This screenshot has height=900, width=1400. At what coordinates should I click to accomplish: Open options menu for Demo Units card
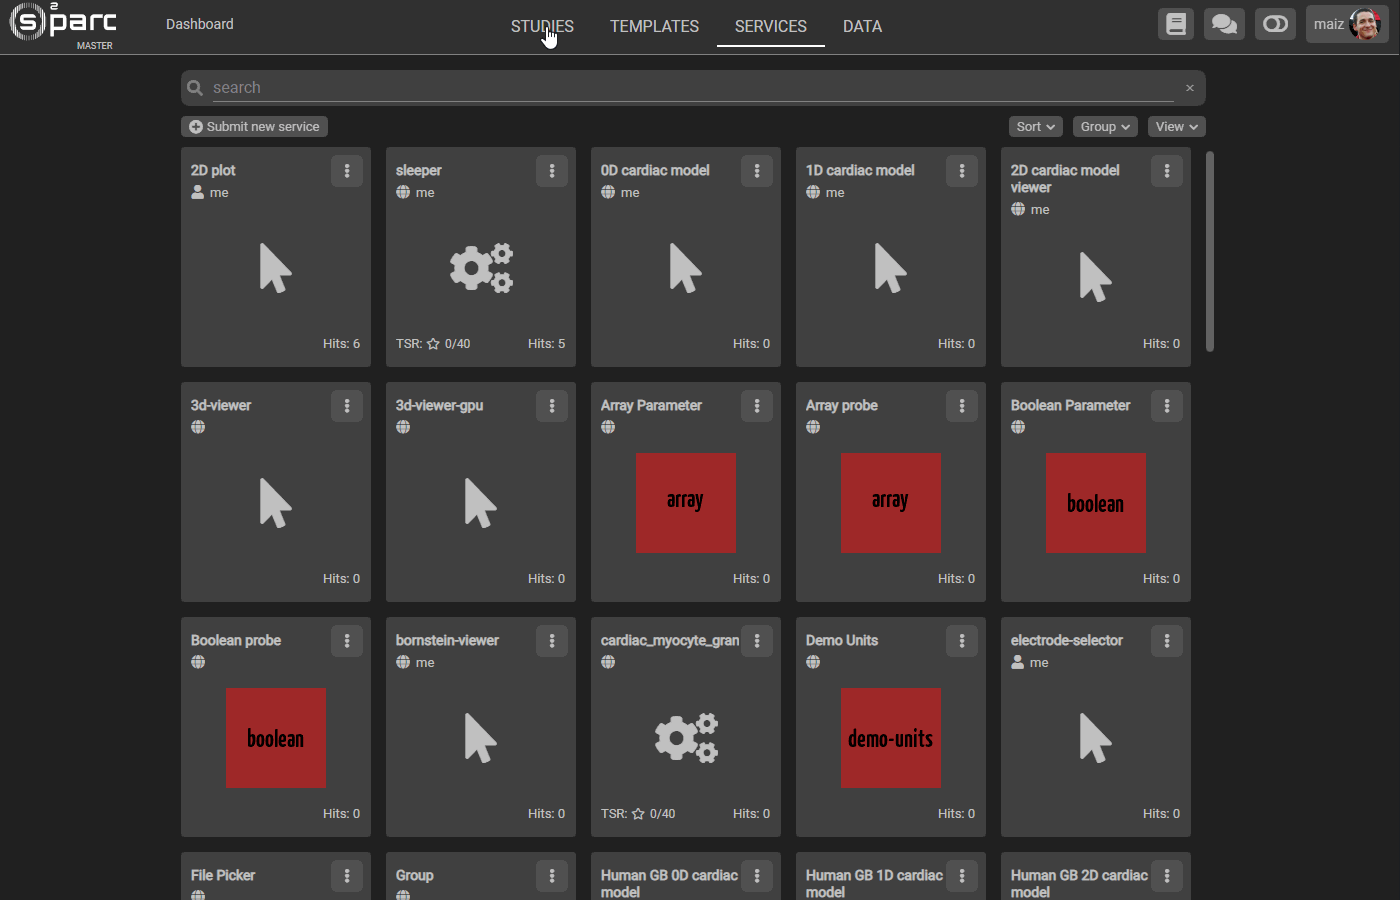click(x=962, y=641)
